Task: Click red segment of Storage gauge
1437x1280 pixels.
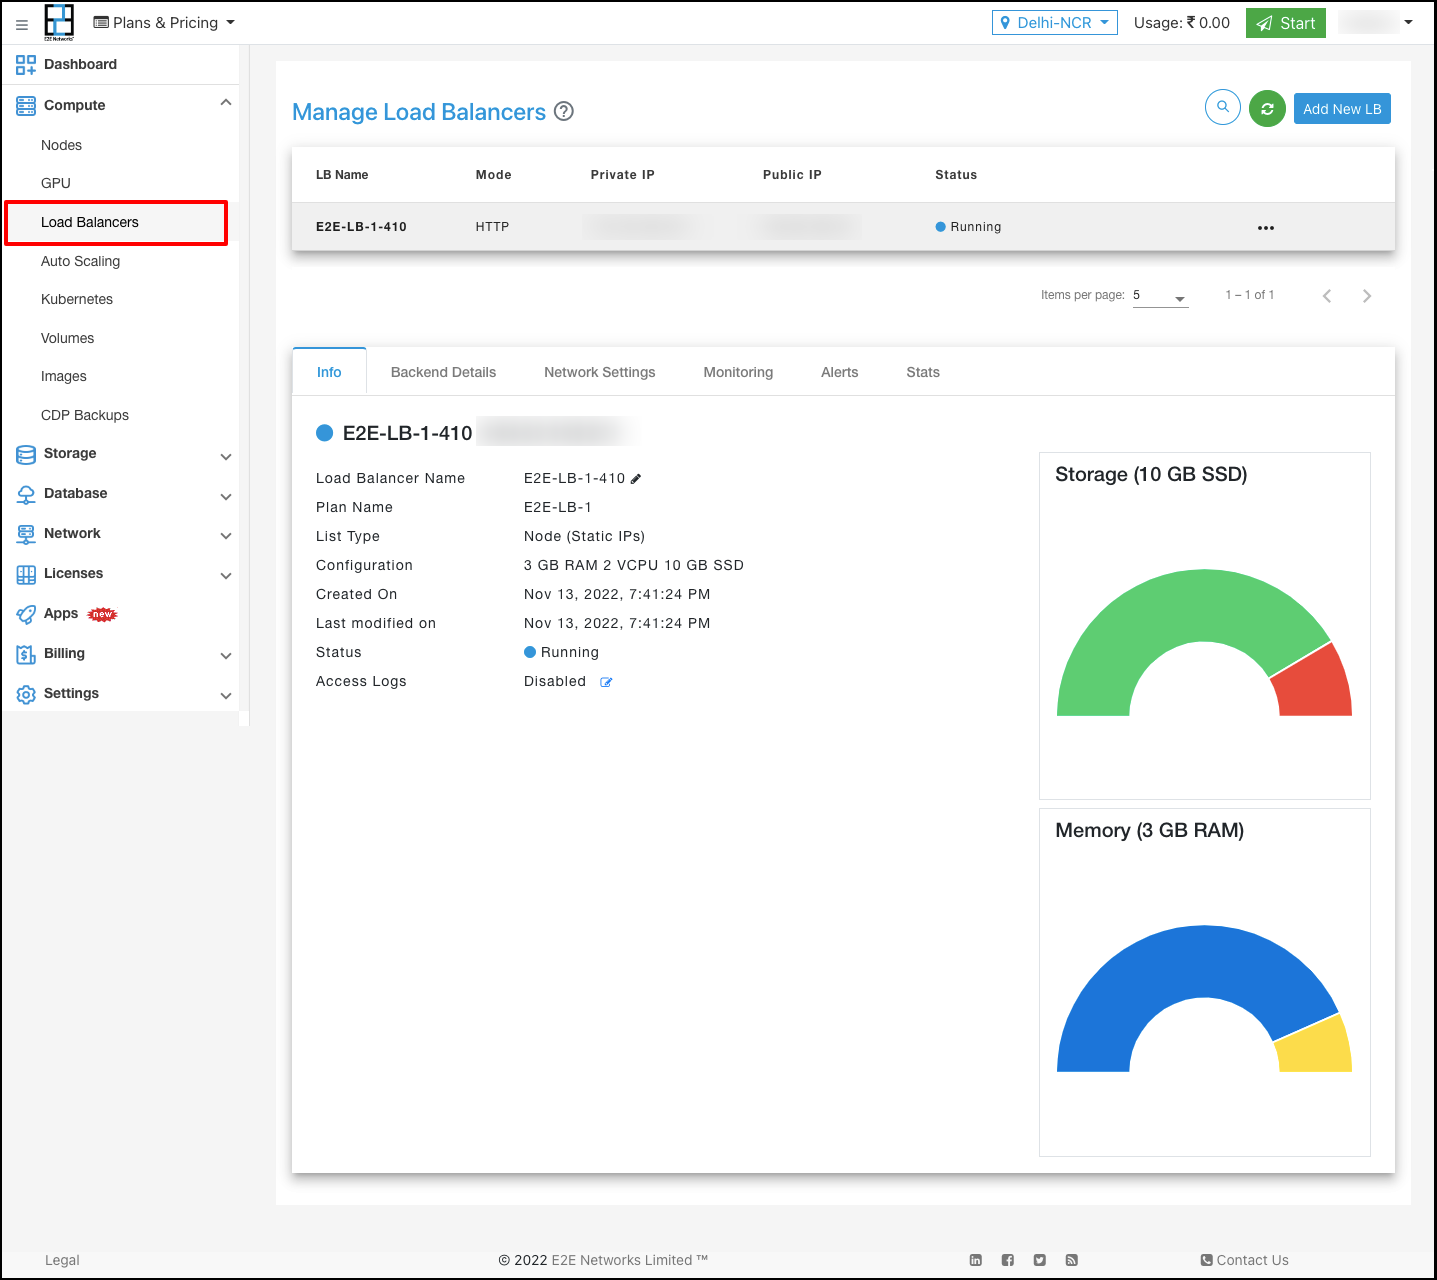Action: [1320, 685]
